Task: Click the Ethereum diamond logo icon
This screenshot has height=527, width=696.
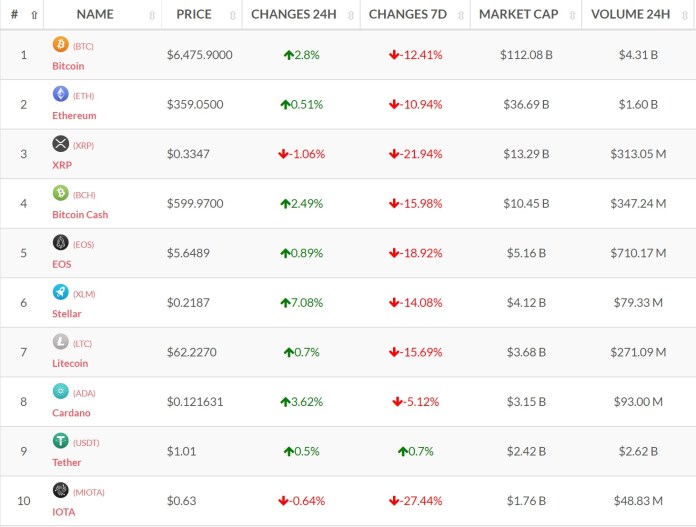Action: coord(61,94)
